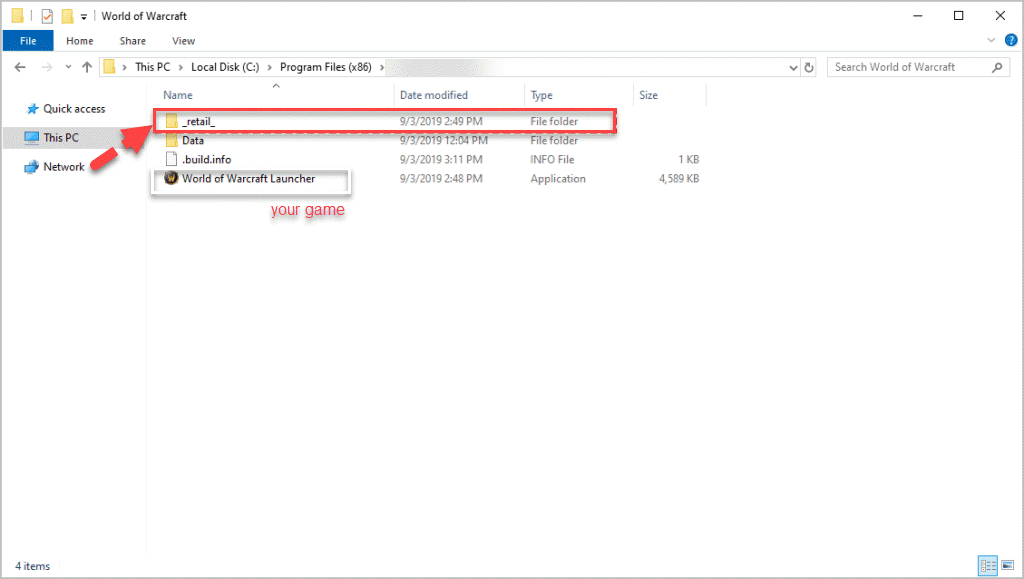Click the search magnifier icon

click(x=997, y=67)
